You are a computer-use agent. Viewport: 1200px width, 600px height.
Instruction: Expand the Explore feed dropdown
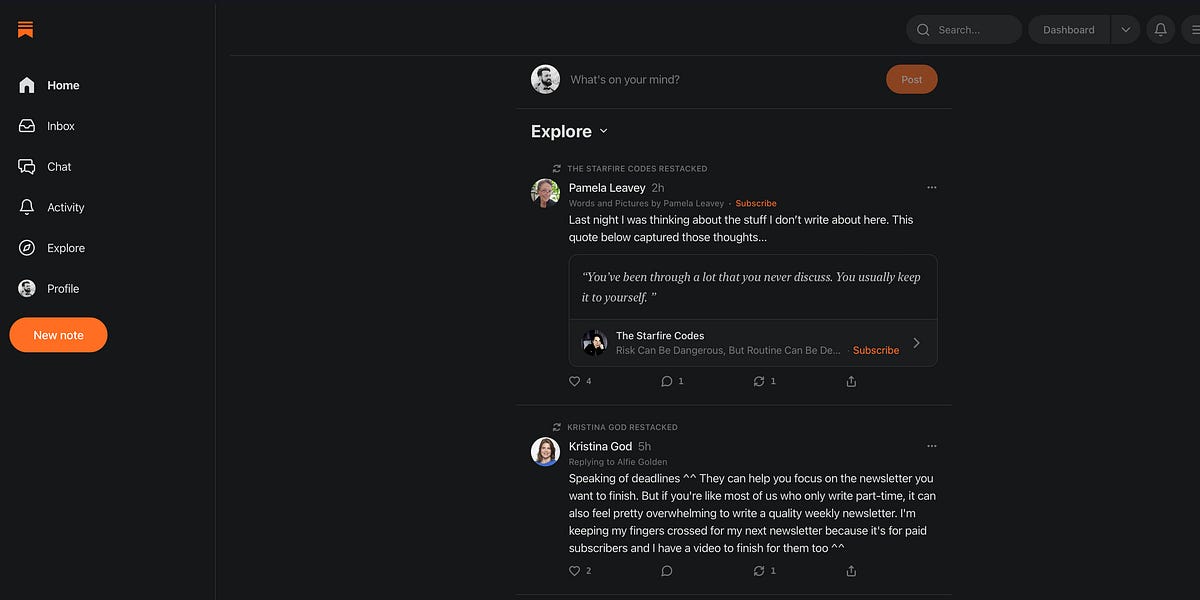coord(604,131)
